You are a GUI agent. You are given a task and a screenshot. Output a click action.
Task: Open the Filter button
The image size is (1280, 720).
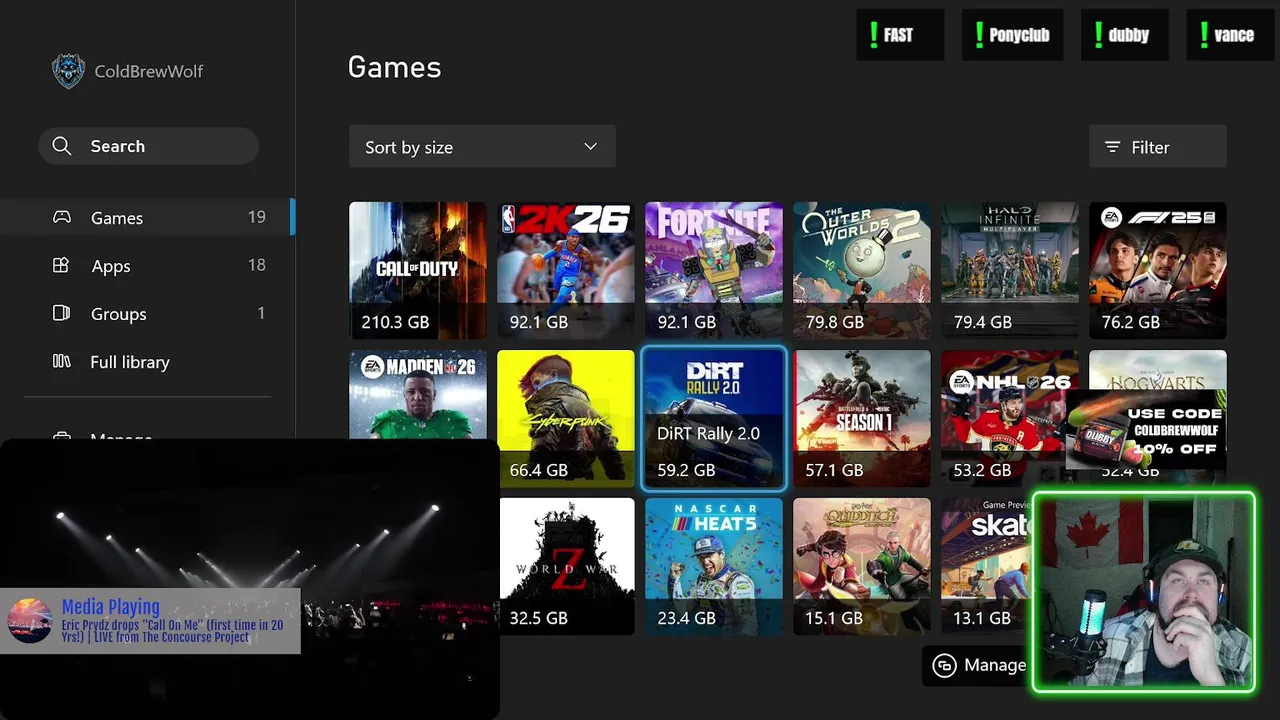[x=1157, y=147]
